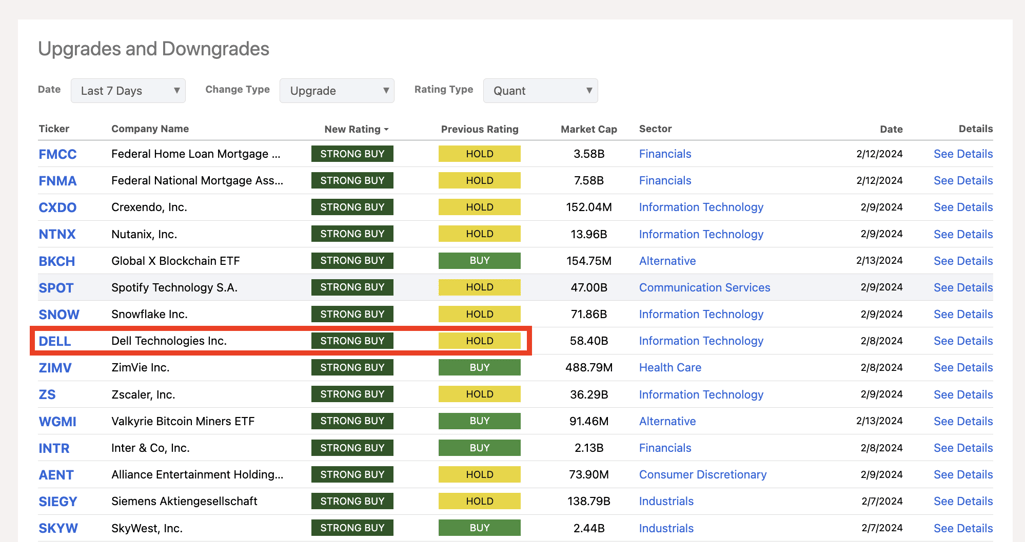This screenshot has height=542, width=1025.
Task: Click the STRONG BUY badge for Nutanix
Action: [352, 234]
